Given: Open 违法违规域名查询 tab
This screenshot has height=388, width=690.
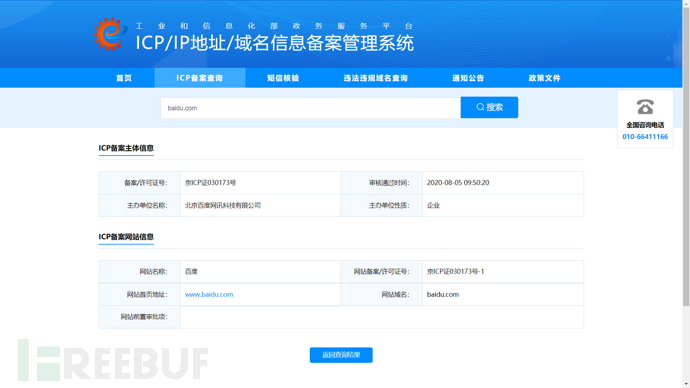Looking at the screenshot, I should [375, 78].
